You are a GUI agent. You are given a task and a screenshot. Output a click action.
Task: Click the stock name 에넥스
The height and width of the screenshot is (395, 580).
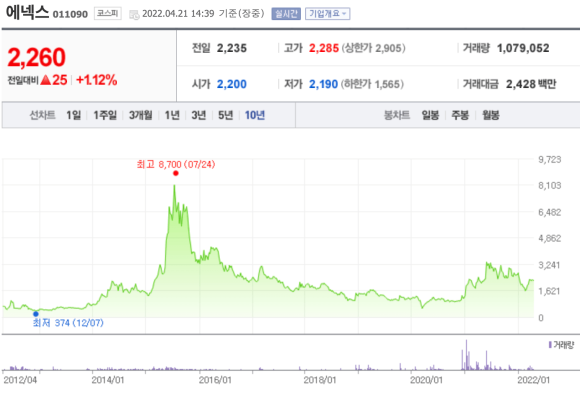coord(27,12)
